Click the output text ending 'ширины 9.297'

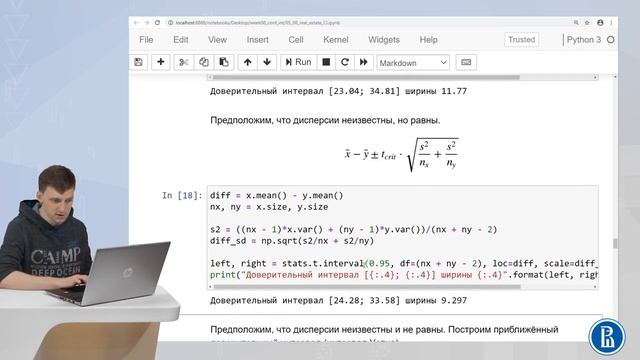(338, 300)
